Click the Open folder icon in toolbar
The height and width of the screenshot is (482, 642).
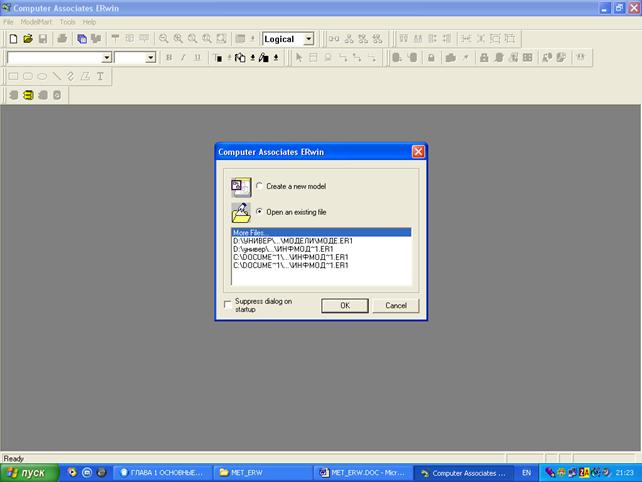28,39
